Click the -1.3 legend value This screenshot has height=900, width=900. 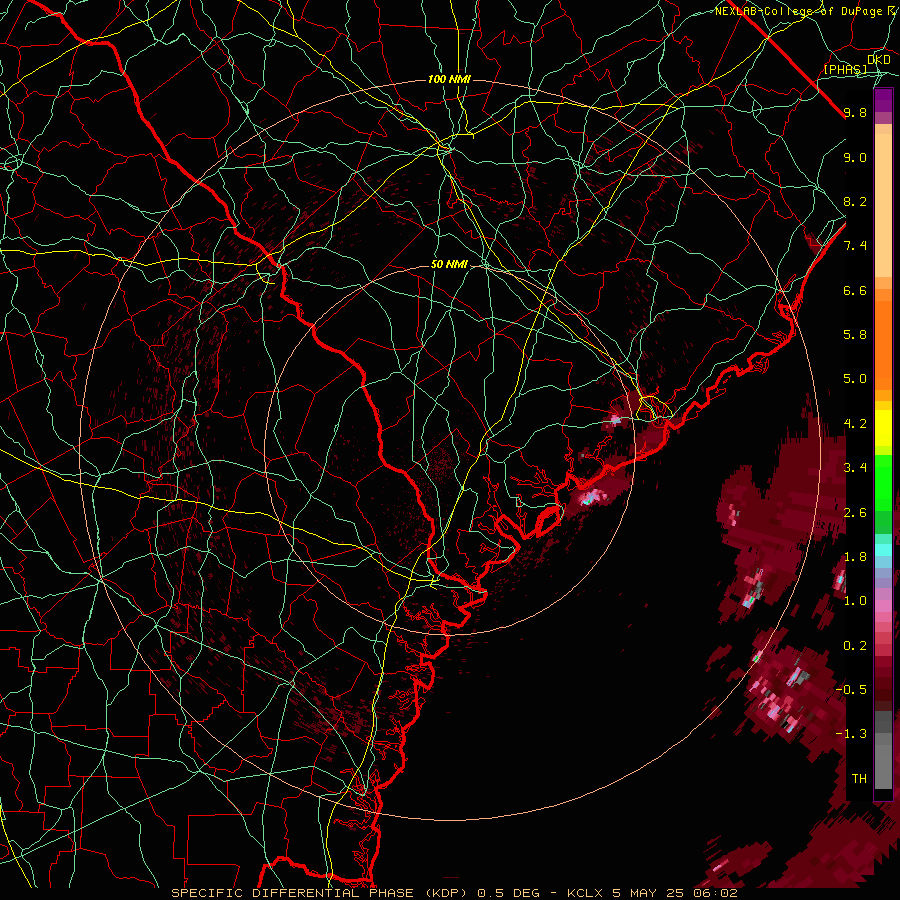851,734
